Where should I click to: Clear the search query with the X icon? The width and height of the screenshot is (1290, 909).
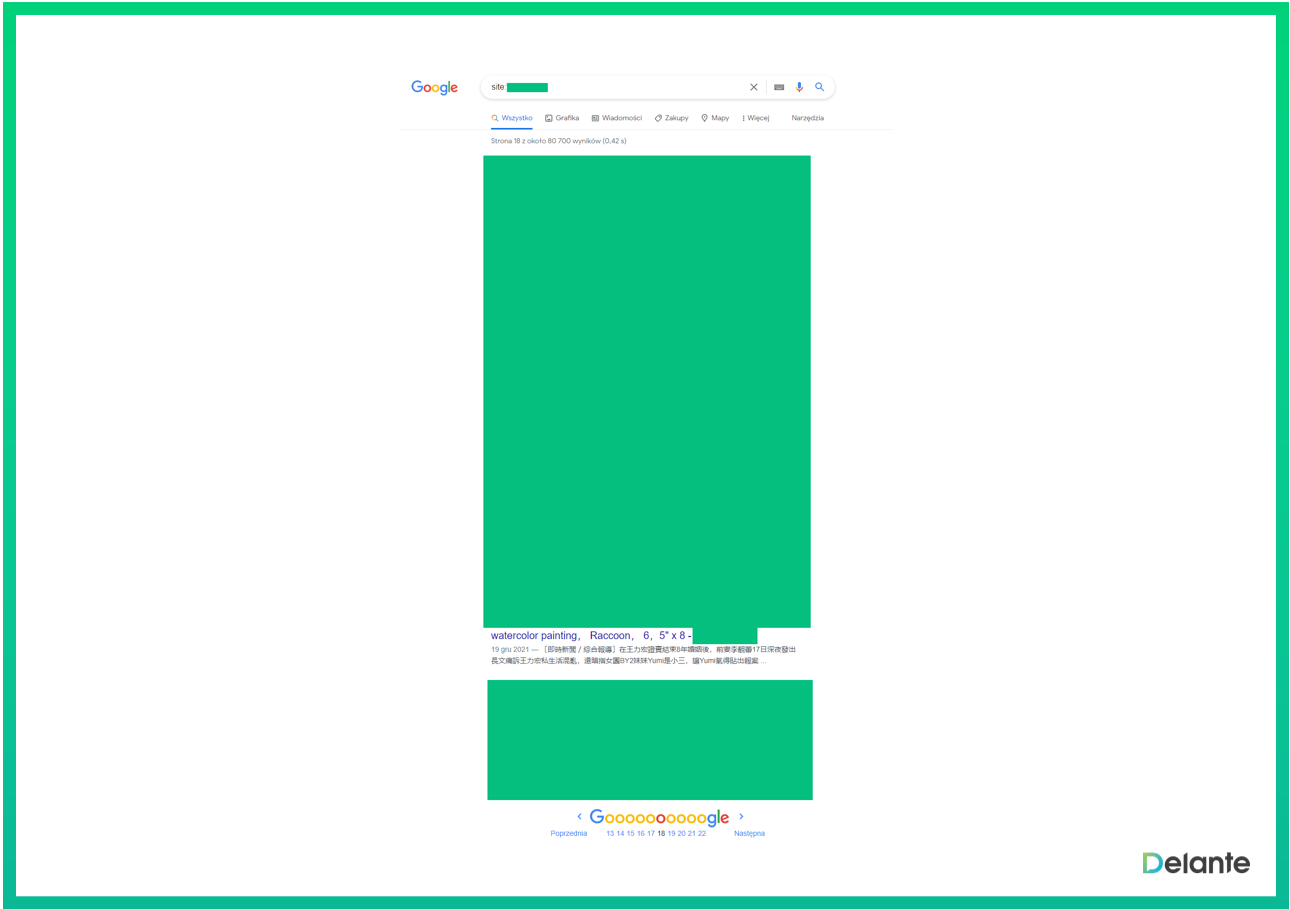754,87
